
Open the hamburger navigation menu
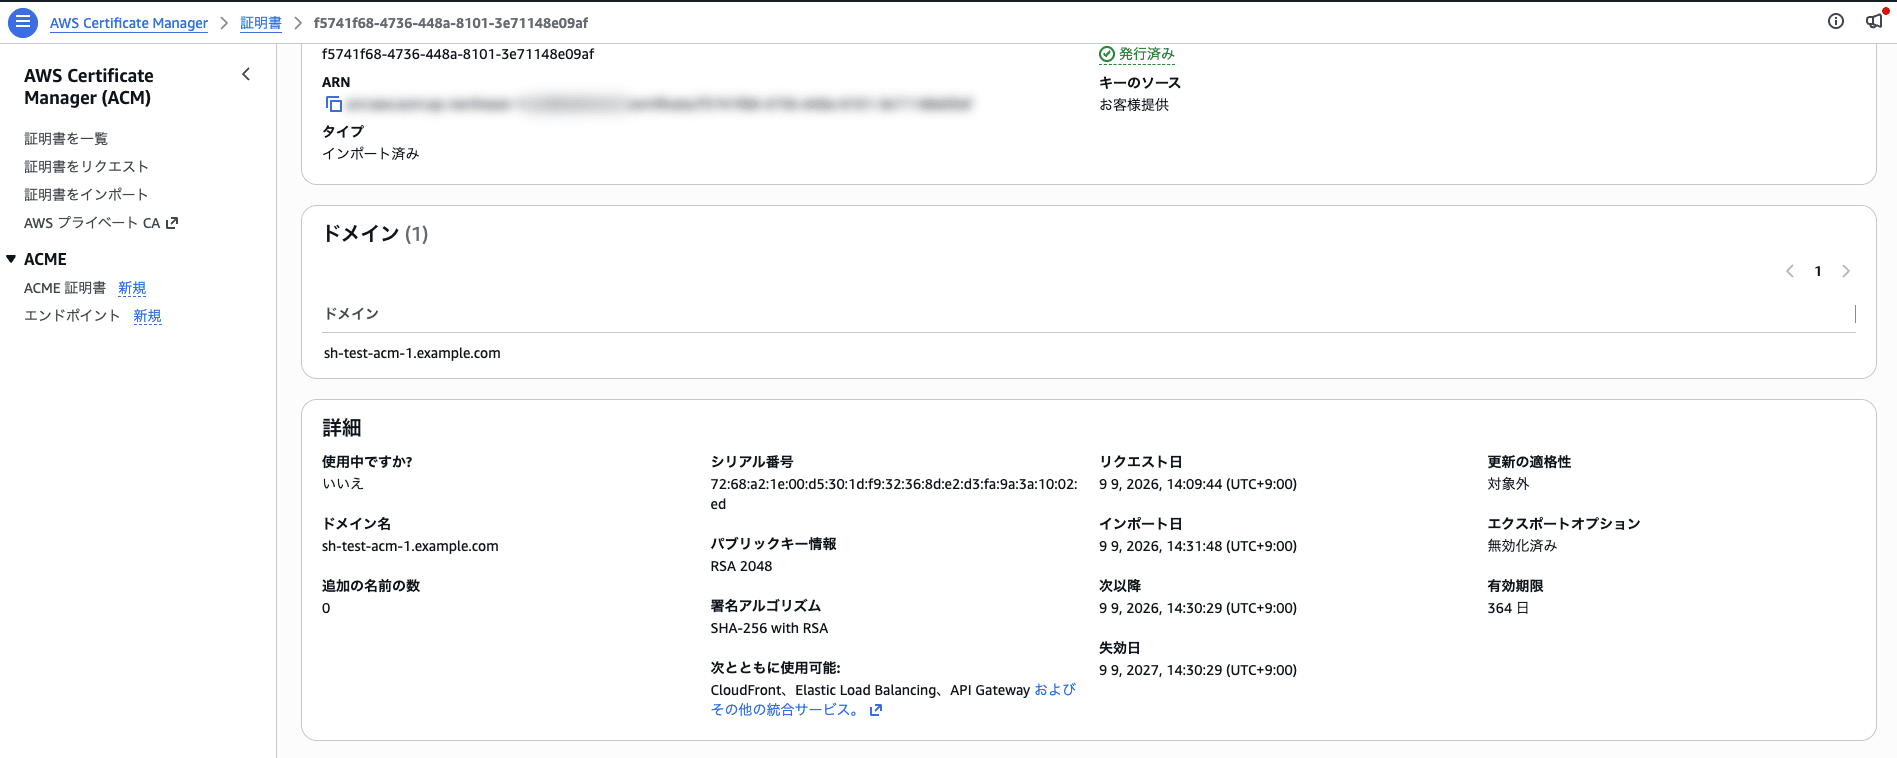(22, 22)
